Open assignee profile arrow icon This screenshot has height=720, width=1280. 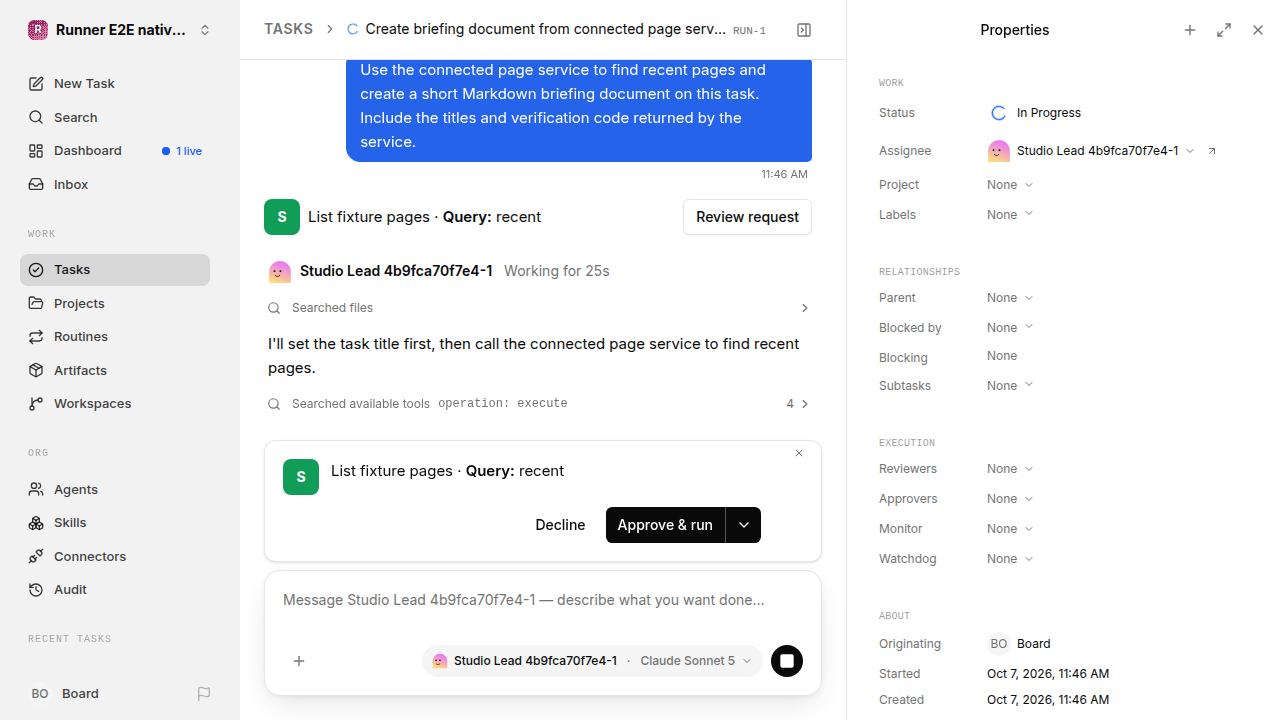pos(1212,151)
